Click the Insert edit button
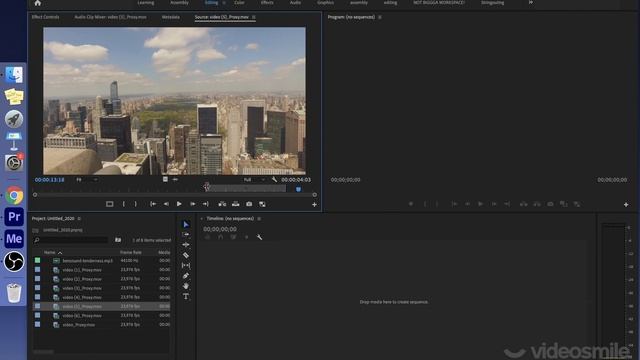 point(222,204)
